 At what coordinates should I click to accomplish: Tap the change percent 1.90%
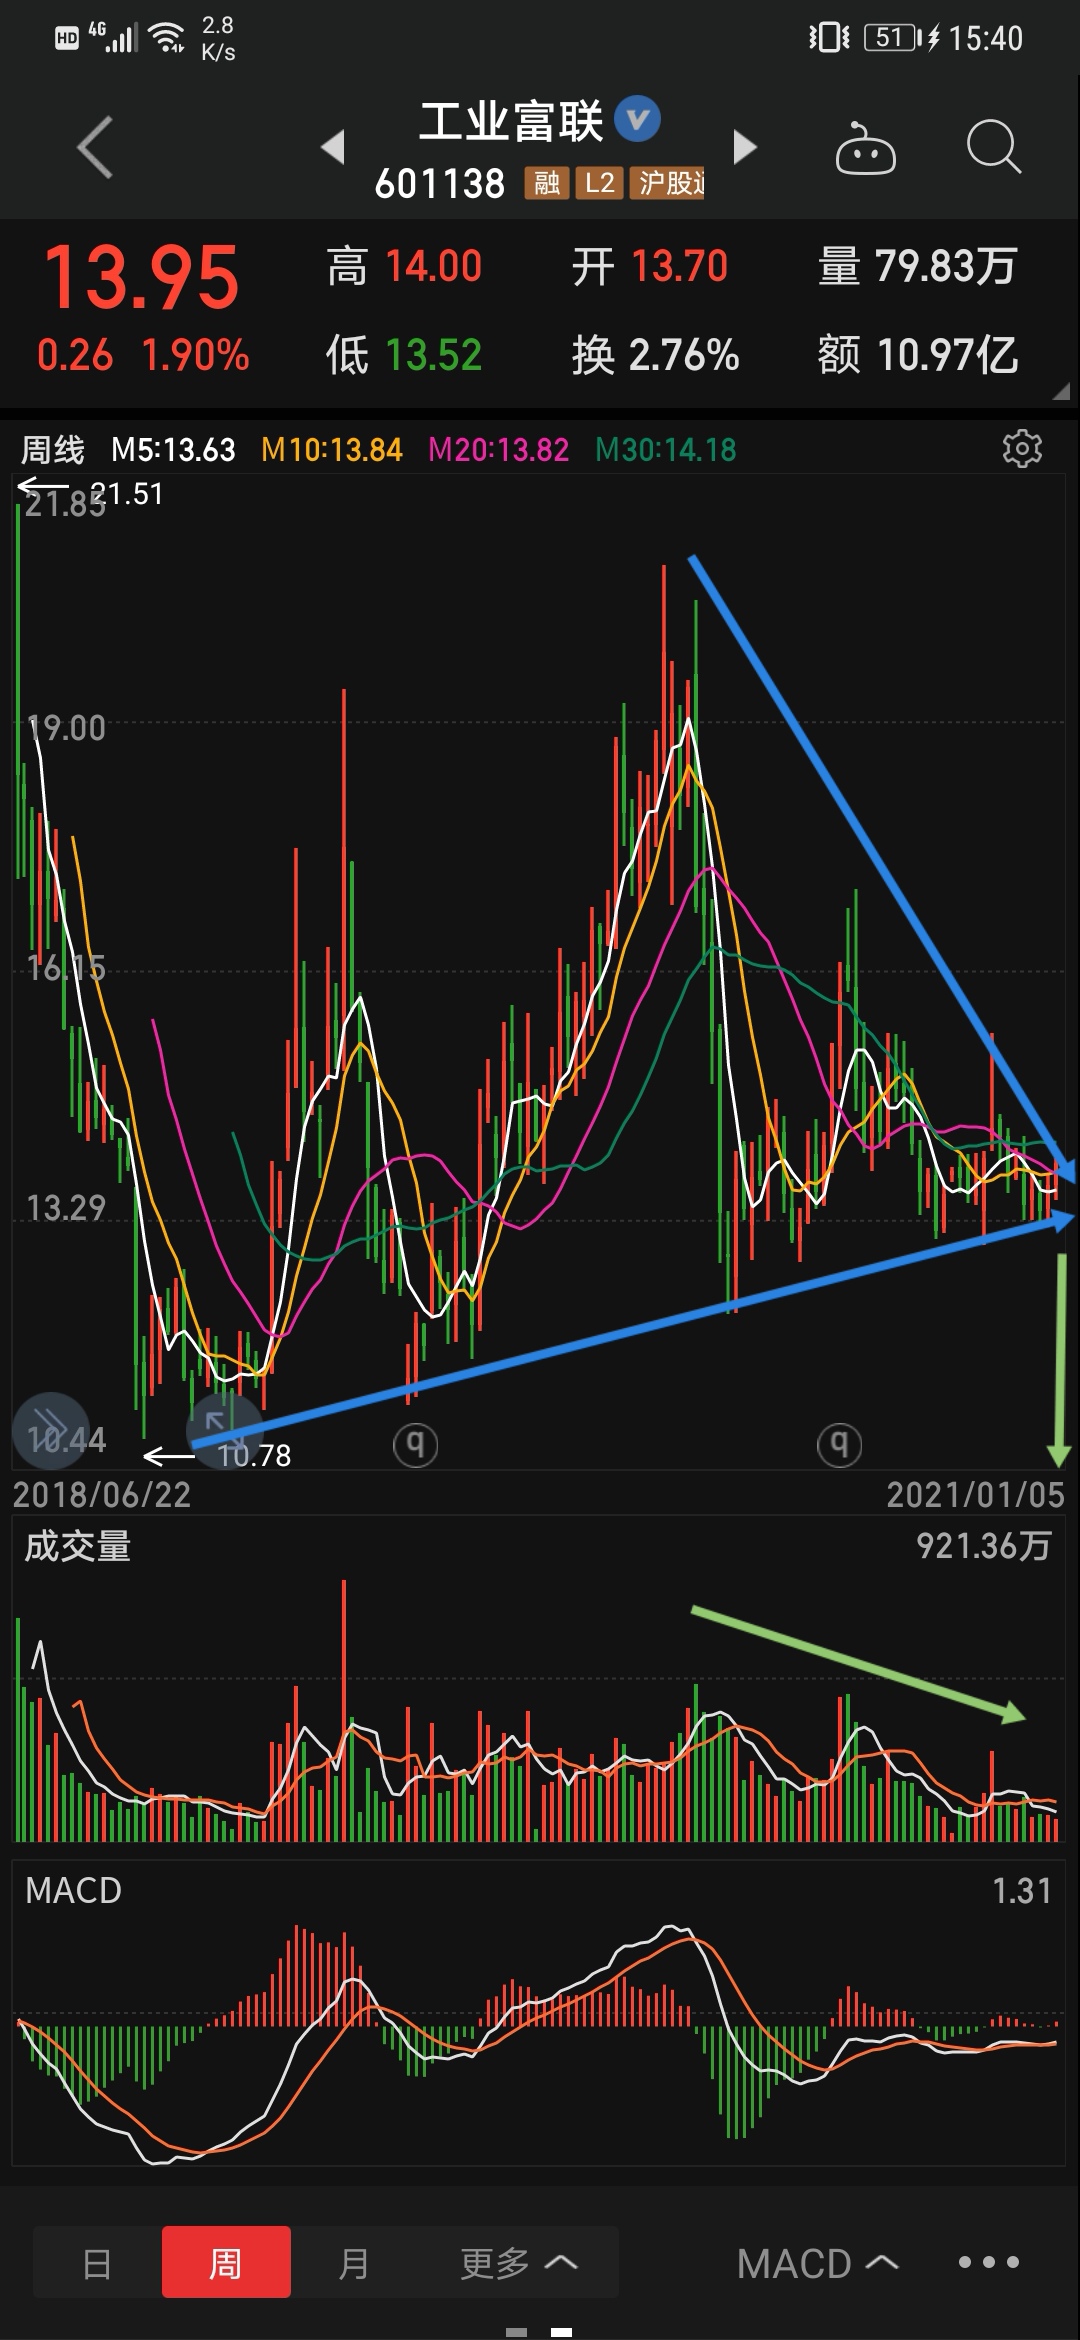pos(195,355)
